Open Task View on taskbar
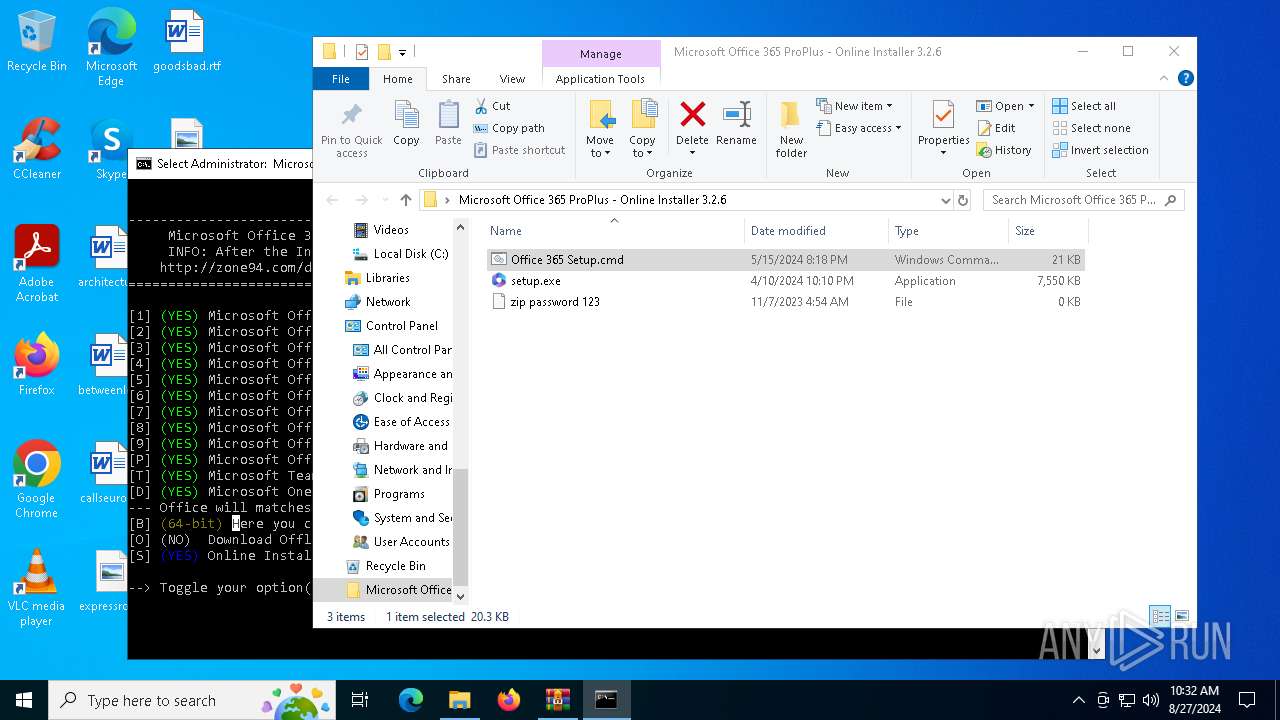The image size is (1280, 720). (360, 700)
